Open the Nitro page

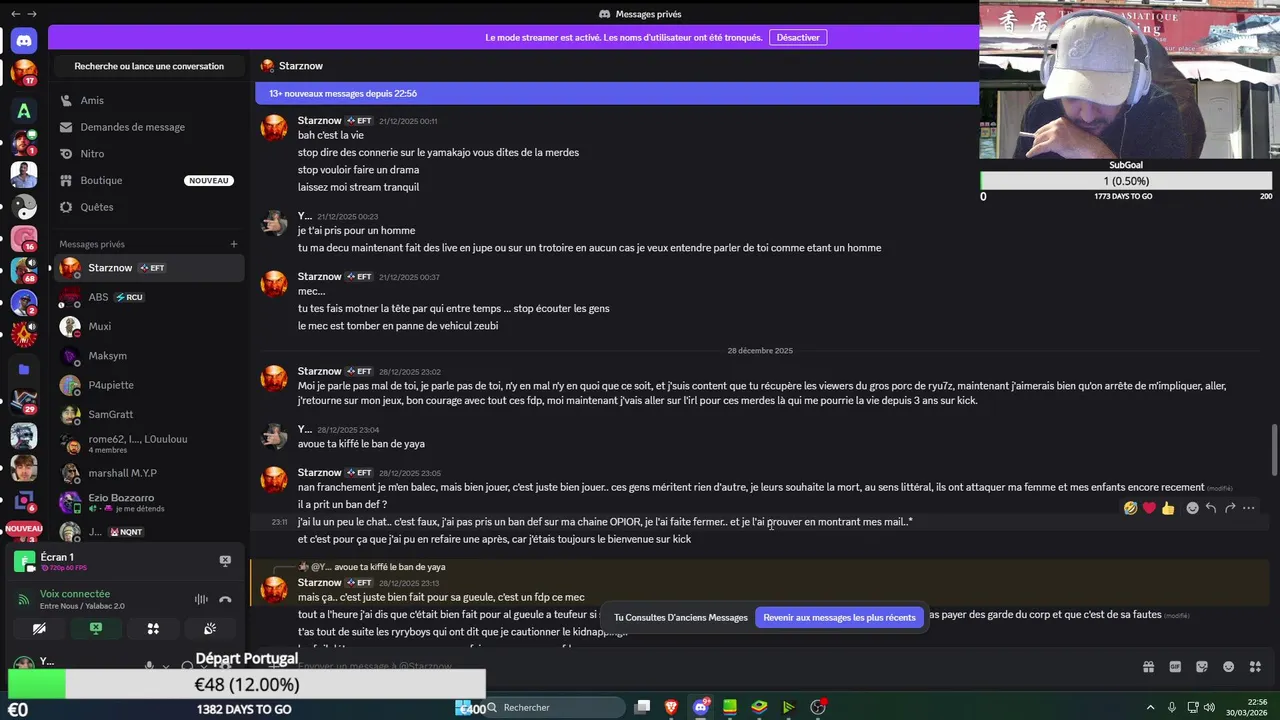[147, 154]
